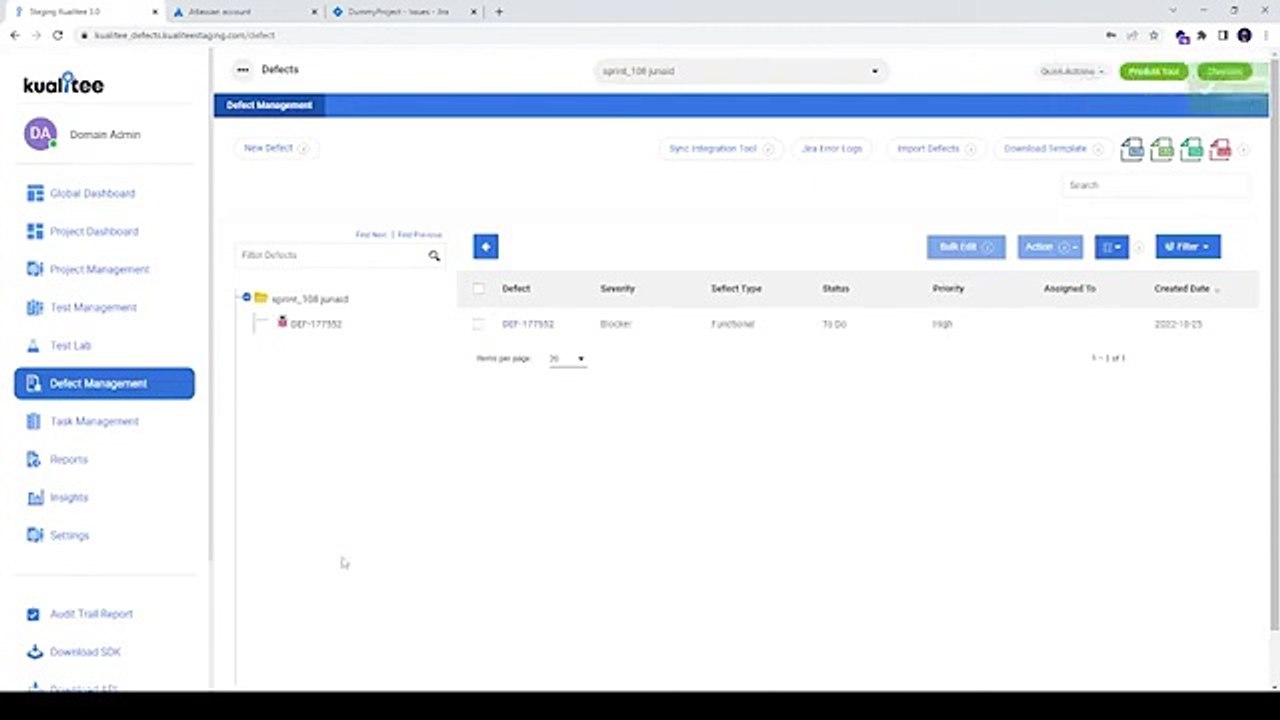Go to Project Management section
Image resolution: width=1280 pixels, height=720 pixels.
99,269
